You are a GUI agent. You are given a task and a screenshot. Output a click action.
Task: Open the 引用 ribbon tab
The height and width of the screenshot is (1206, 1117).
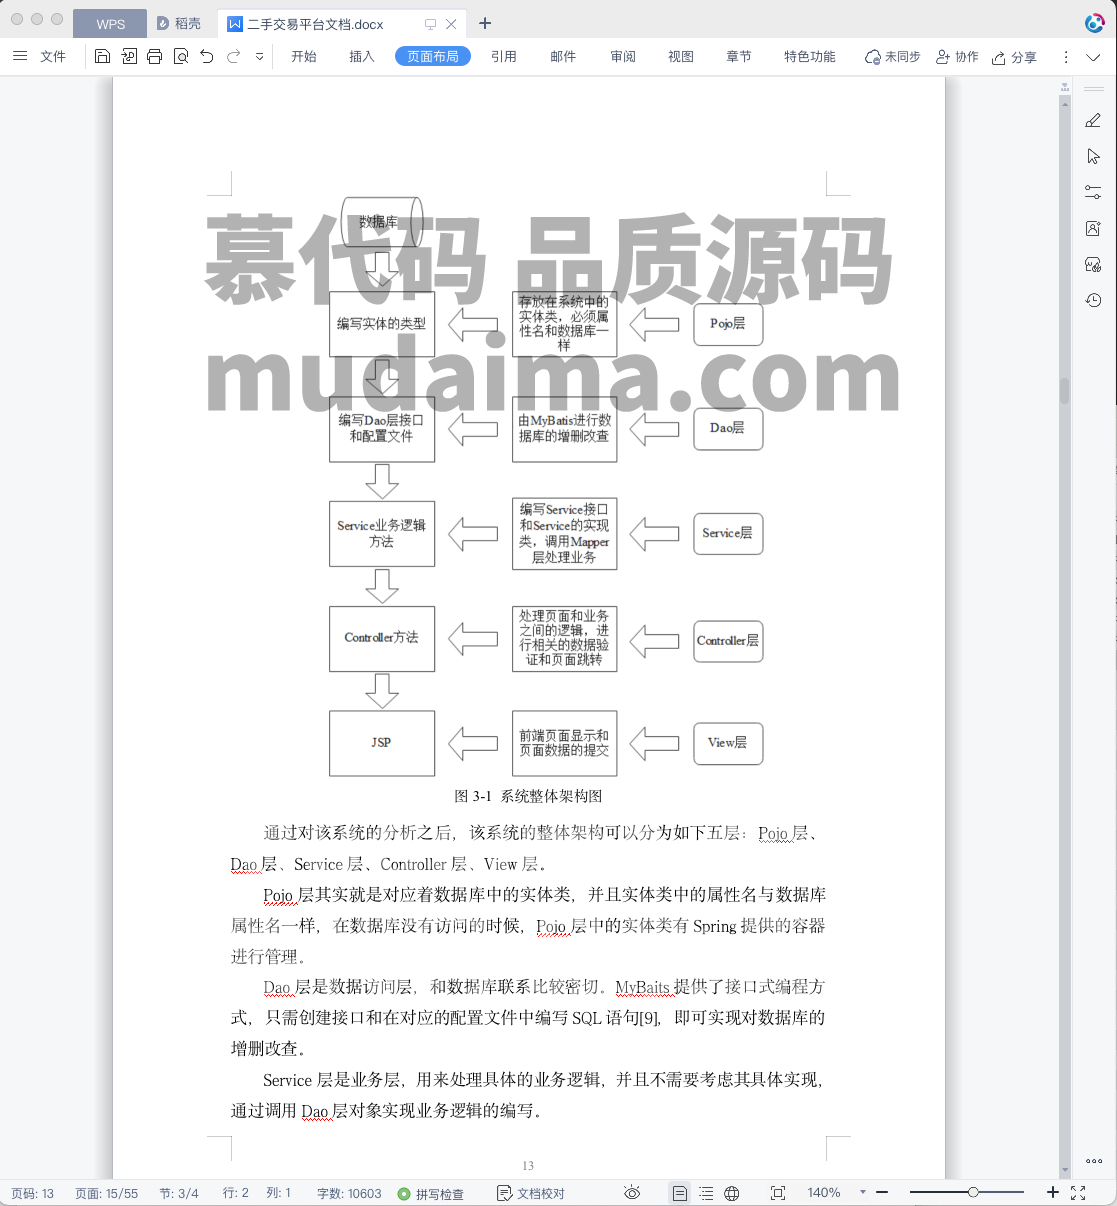tap(504, 57)
